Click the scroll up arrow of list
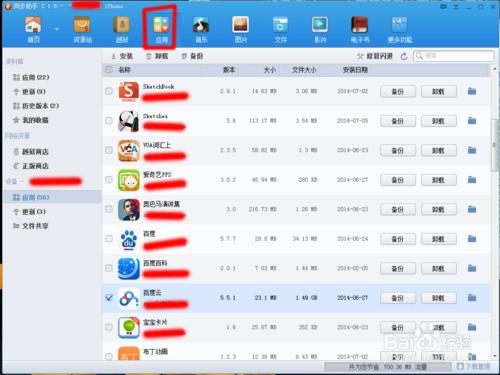500x375 pixels. 494,69
